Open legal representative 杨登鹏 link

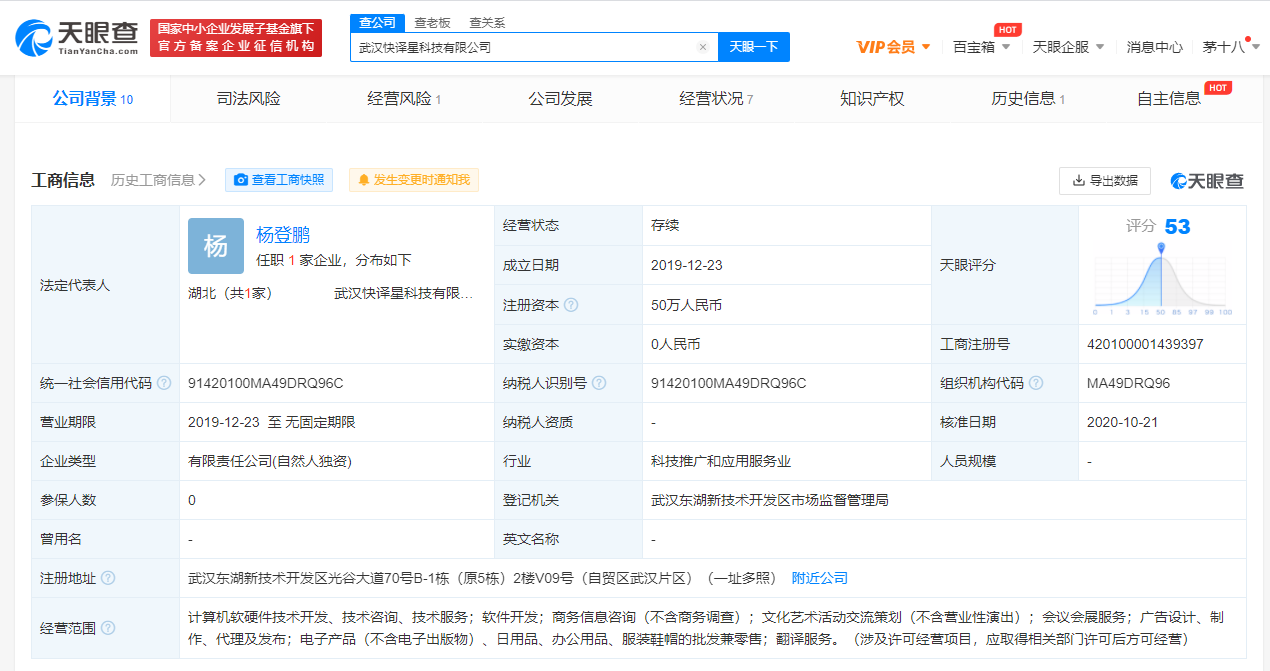click(283, 235)
